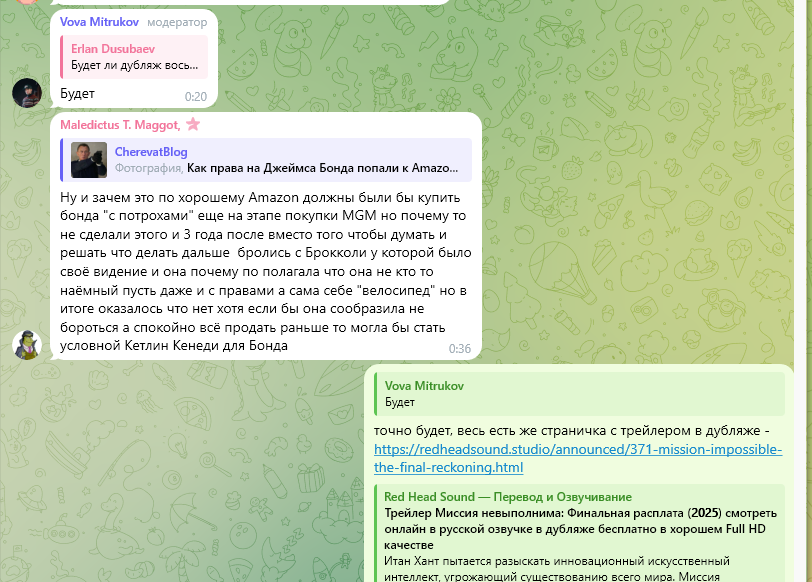Open Vova Mitrukov's dark round avatar
The height and width of the screenshot is (582, 812).
[x=27, y=93]
